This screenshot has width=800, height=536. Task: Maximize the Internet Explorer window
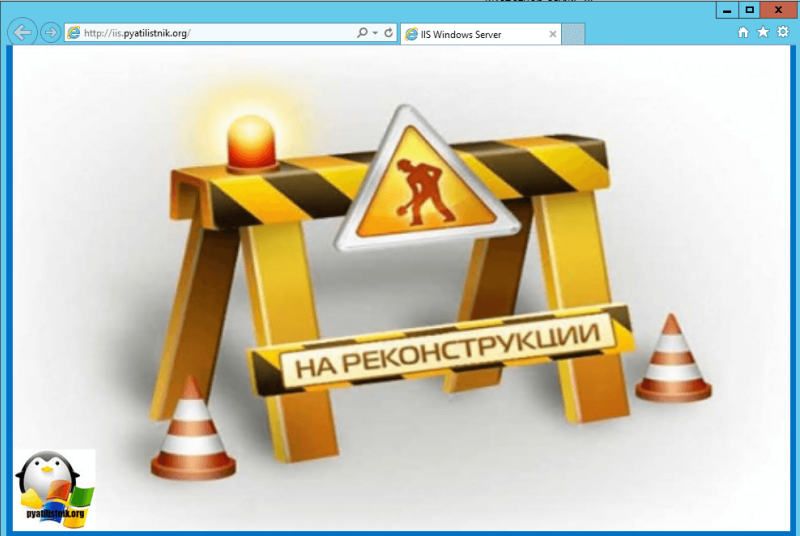[x=749, y=10]
